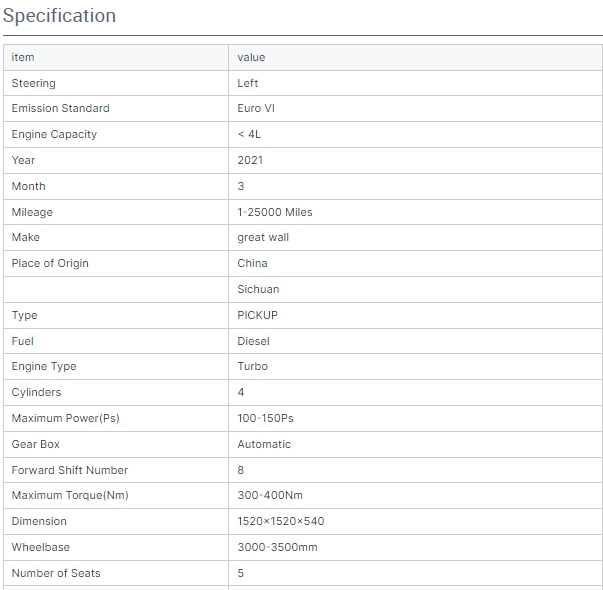
Task: Click the Specification heading
Action: click(x=59, y=16)
